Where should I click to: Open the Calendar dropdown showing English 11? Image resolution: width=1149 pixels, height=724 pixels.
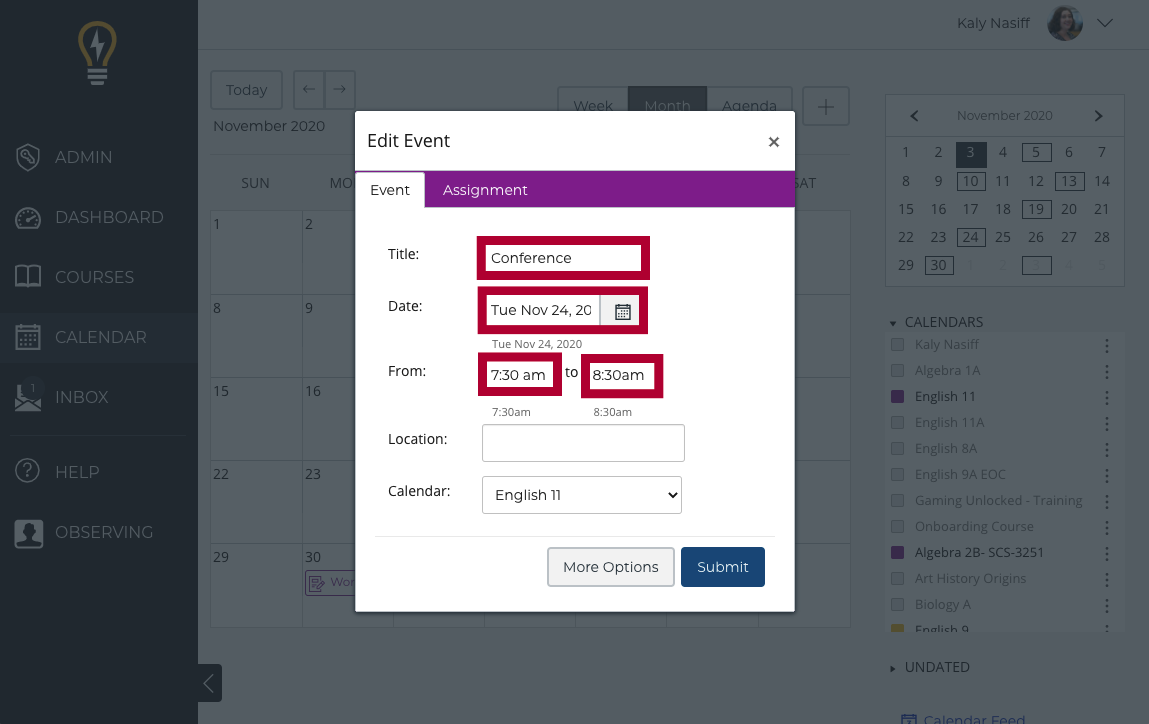pos(582,495)
